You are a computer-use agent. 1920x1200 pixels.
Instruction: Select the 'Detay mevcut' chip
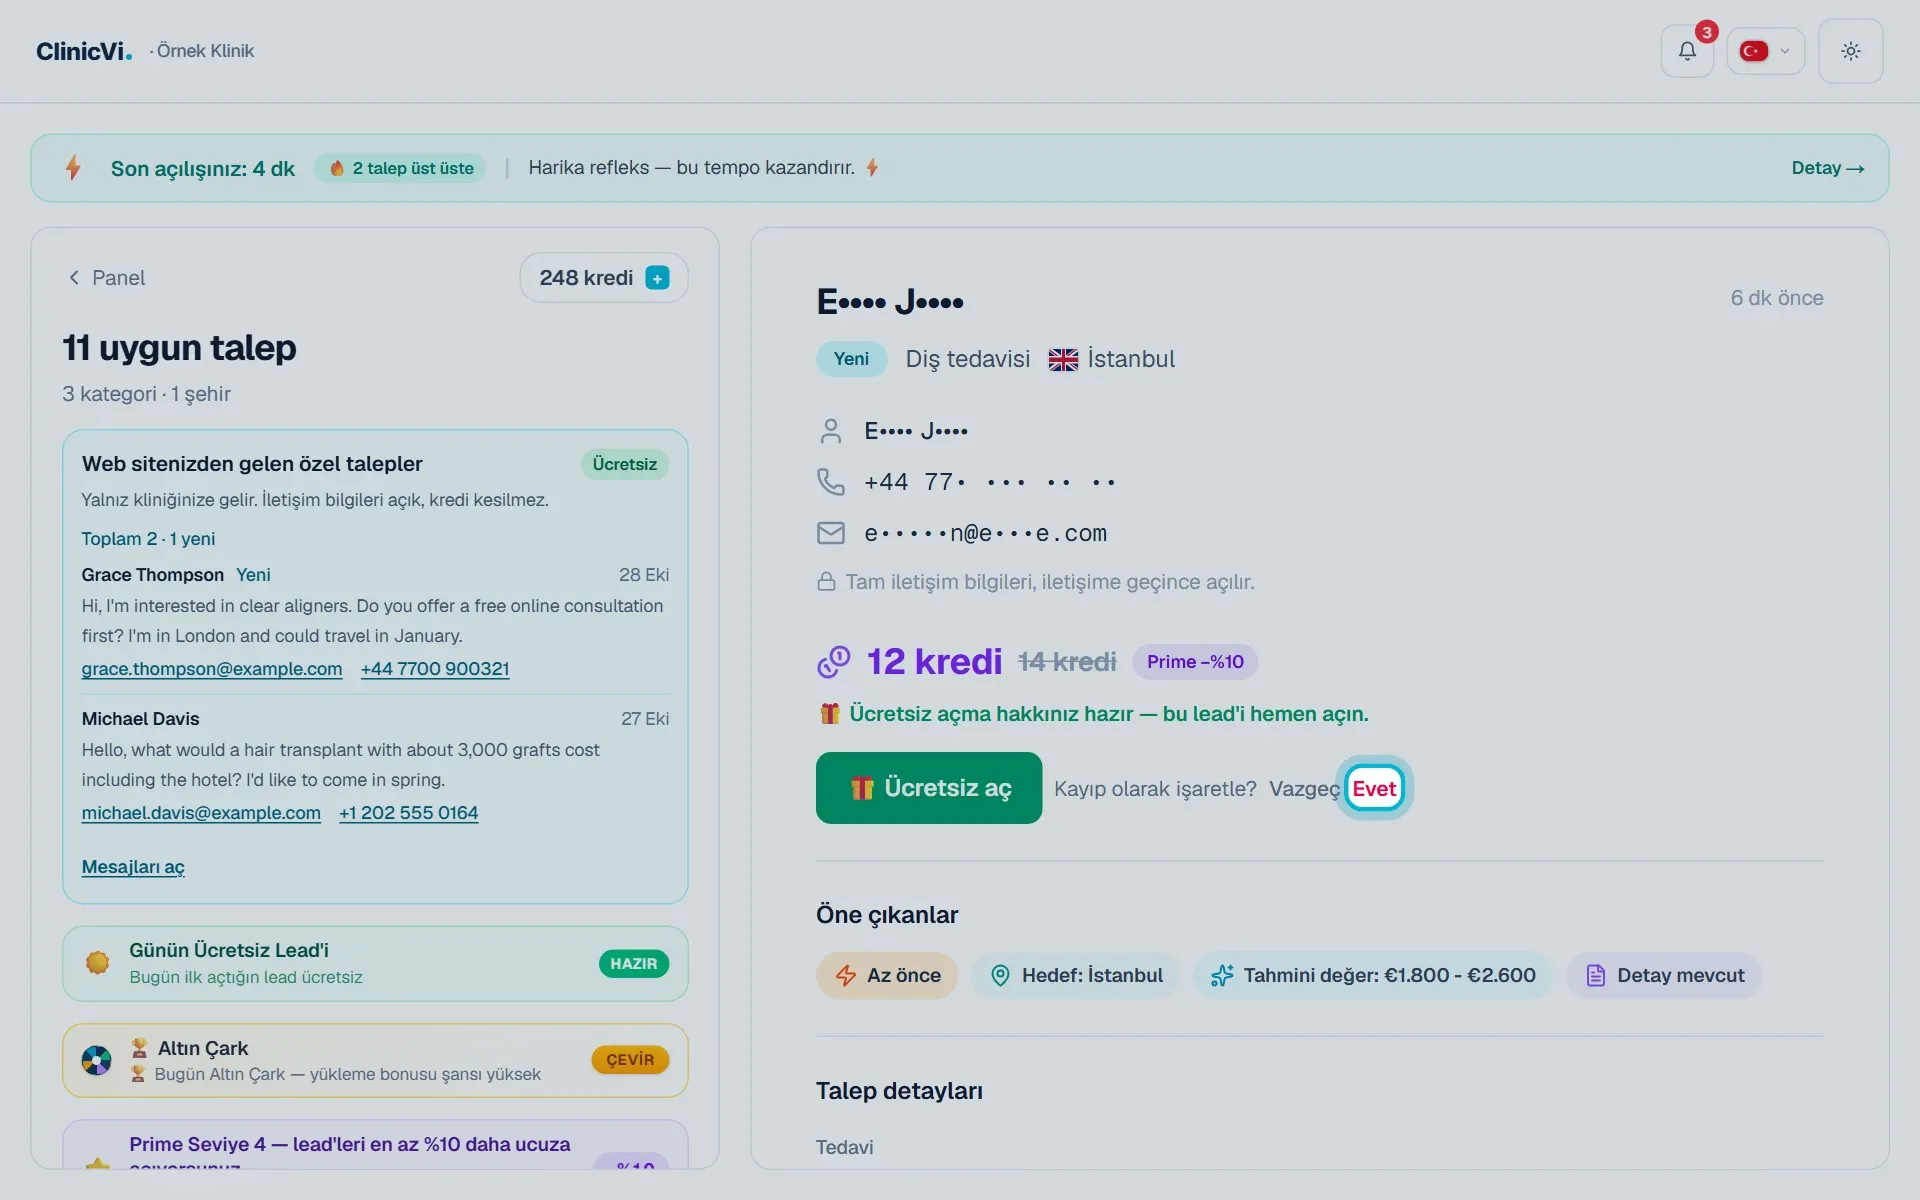coord(1664,976)
